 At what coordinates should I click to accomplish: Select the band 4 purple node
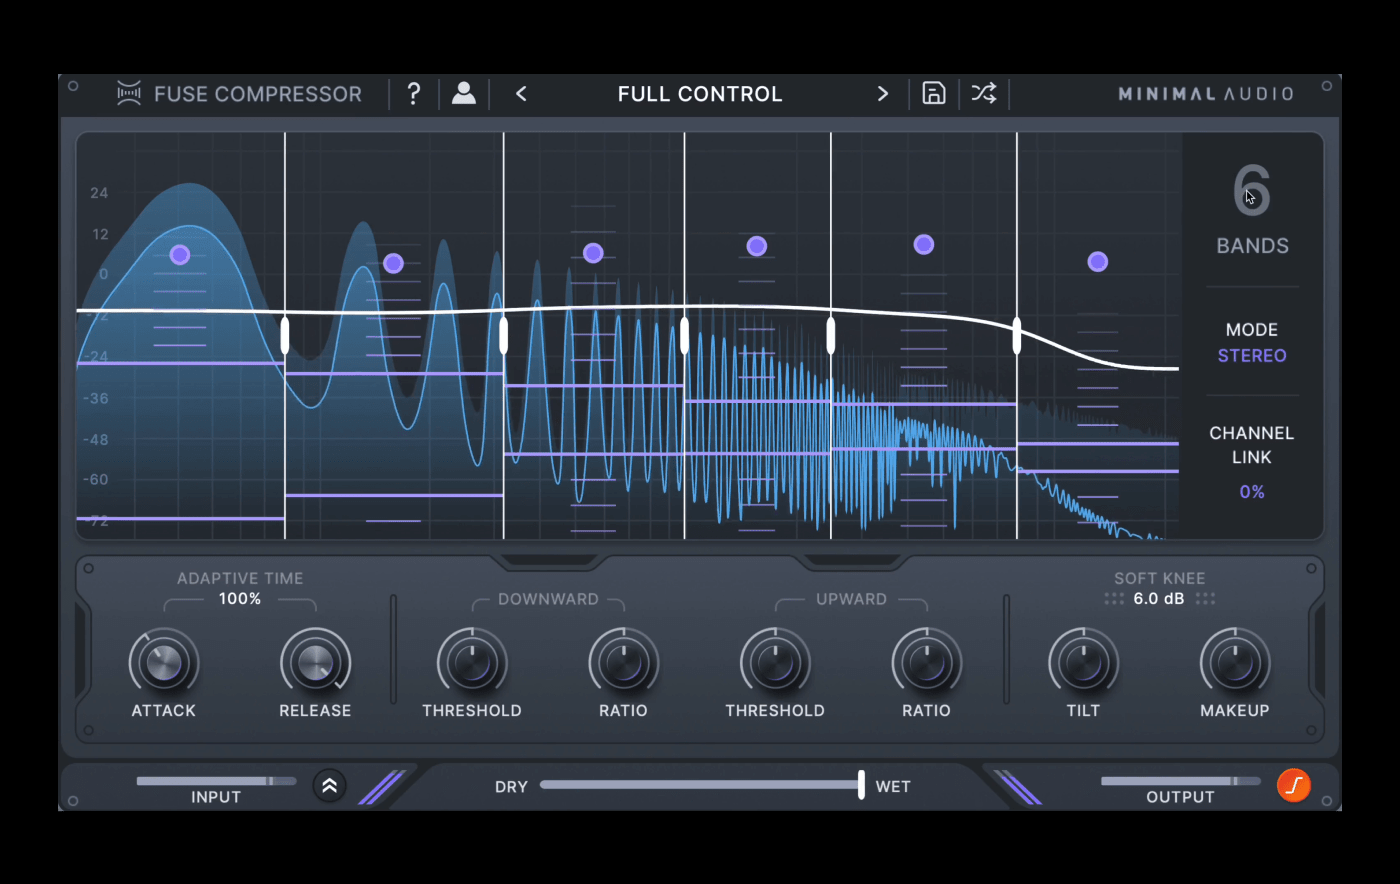(x=757, y=246)
